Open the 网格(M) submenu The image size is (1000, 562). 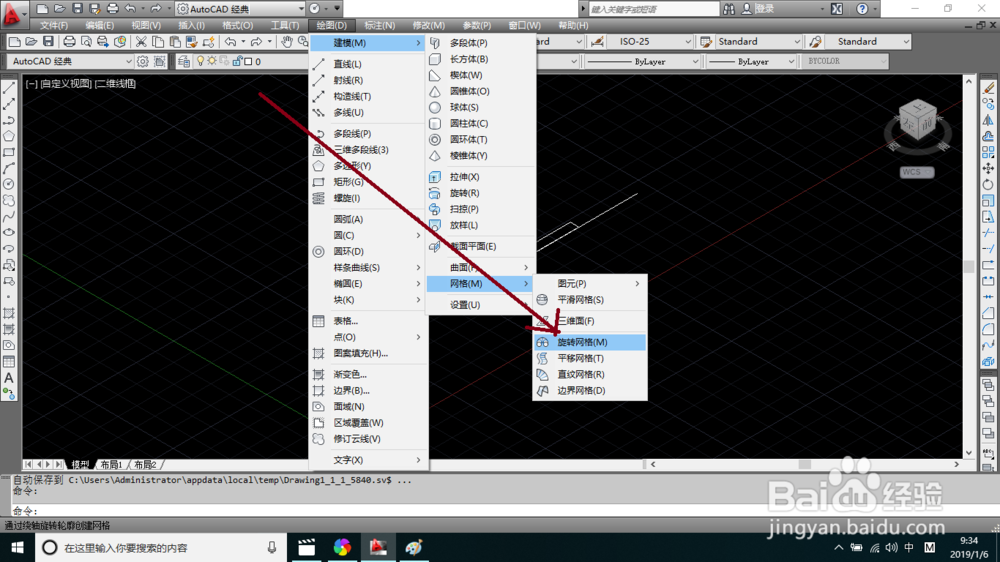point(480,283)
